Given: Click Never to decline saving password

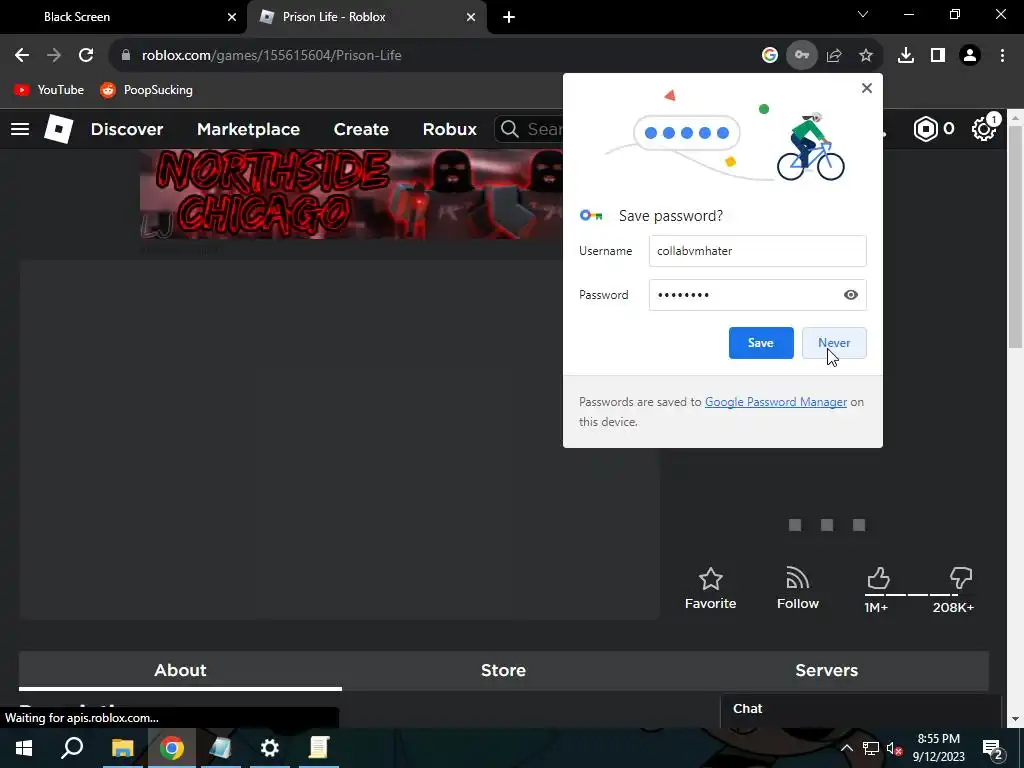Looking at the screenshot, I should tap(834, 343).
